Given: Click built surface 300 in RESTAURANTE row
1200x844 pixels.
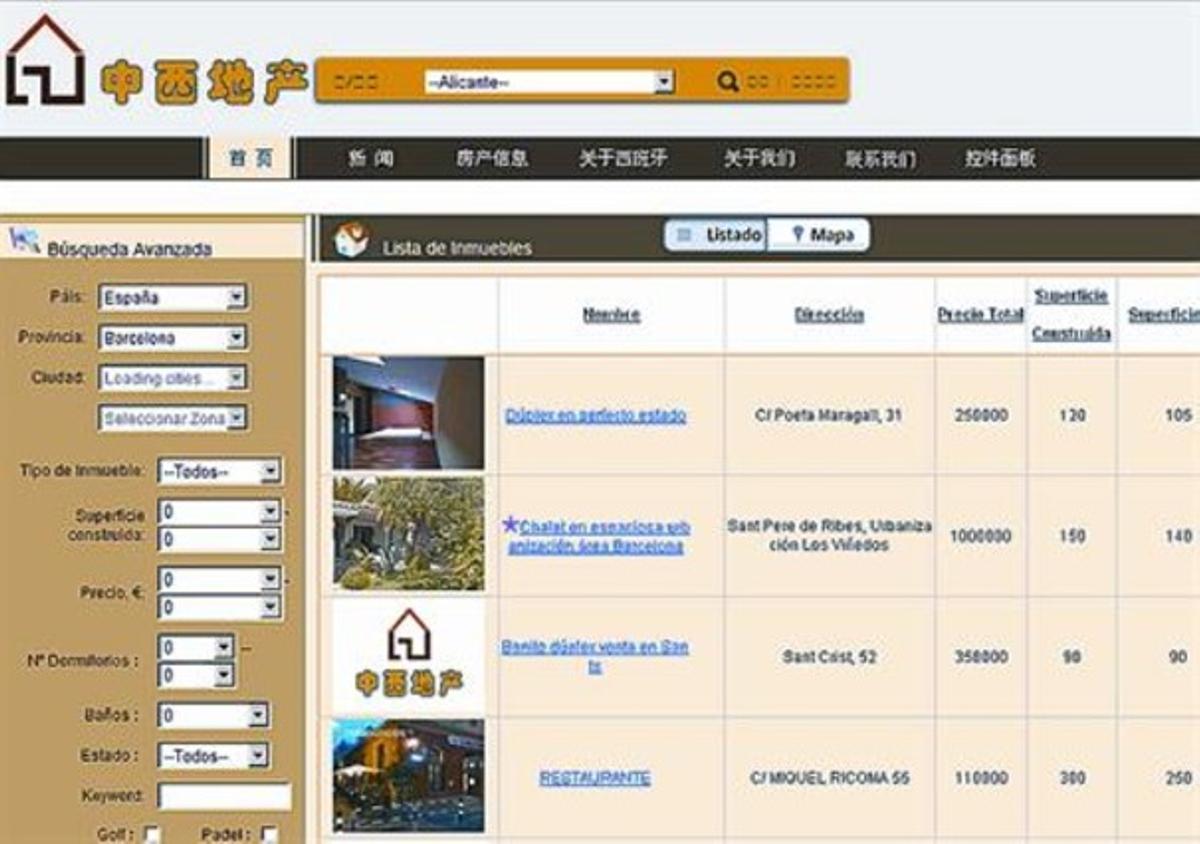Looking at the screenshot, I should click(1072, 778).
